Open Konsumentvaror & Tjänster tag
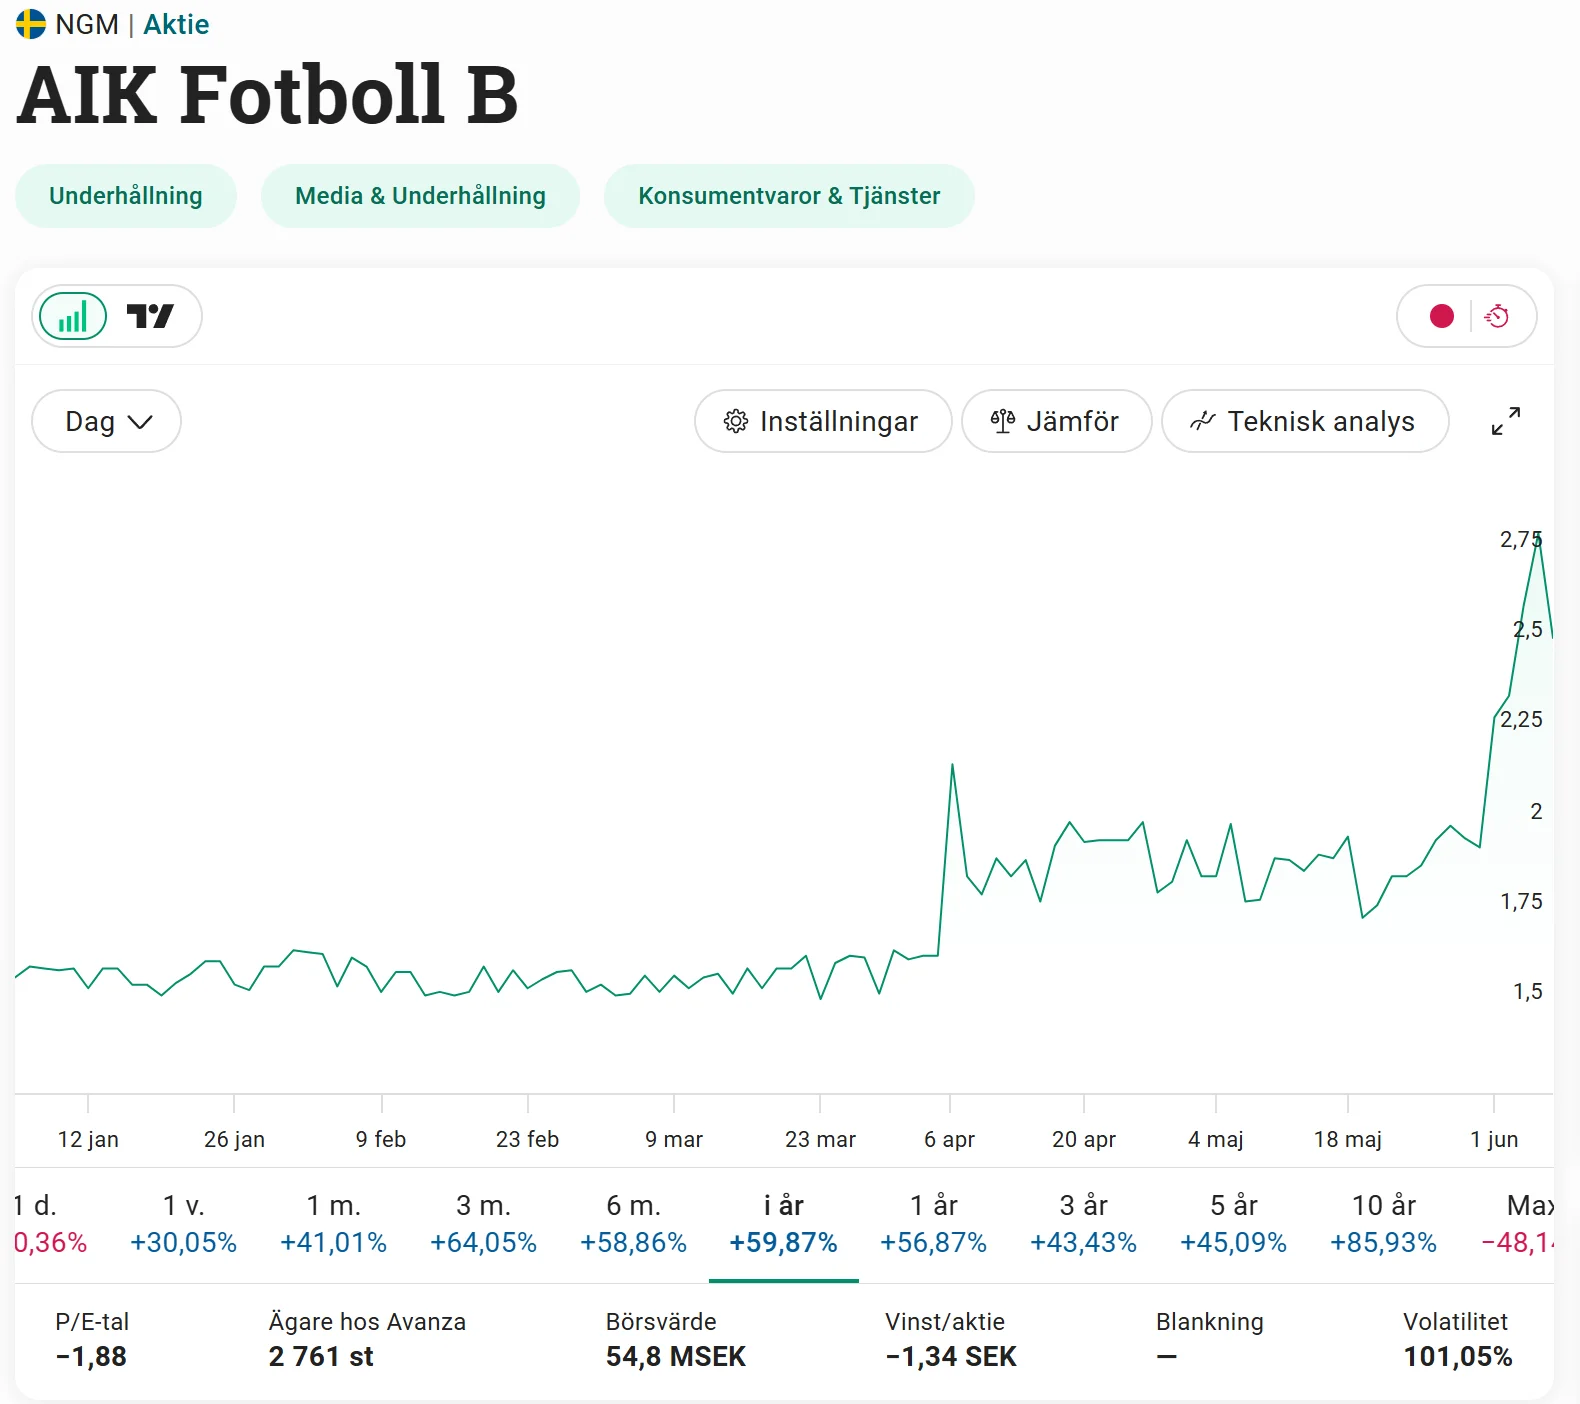 pos(789,196)
